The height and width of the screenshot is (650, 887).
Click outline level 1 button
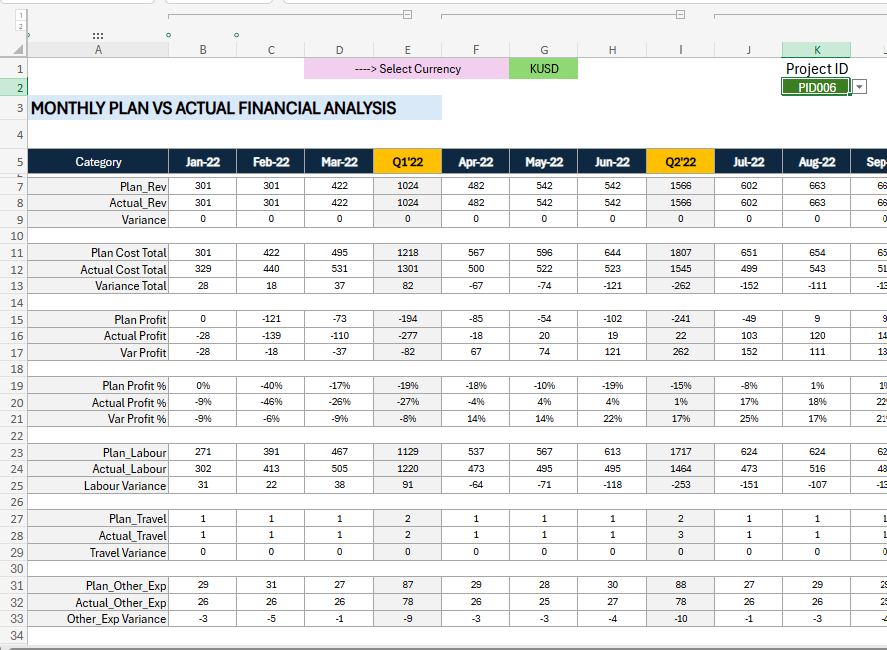[x=21, y=15]
